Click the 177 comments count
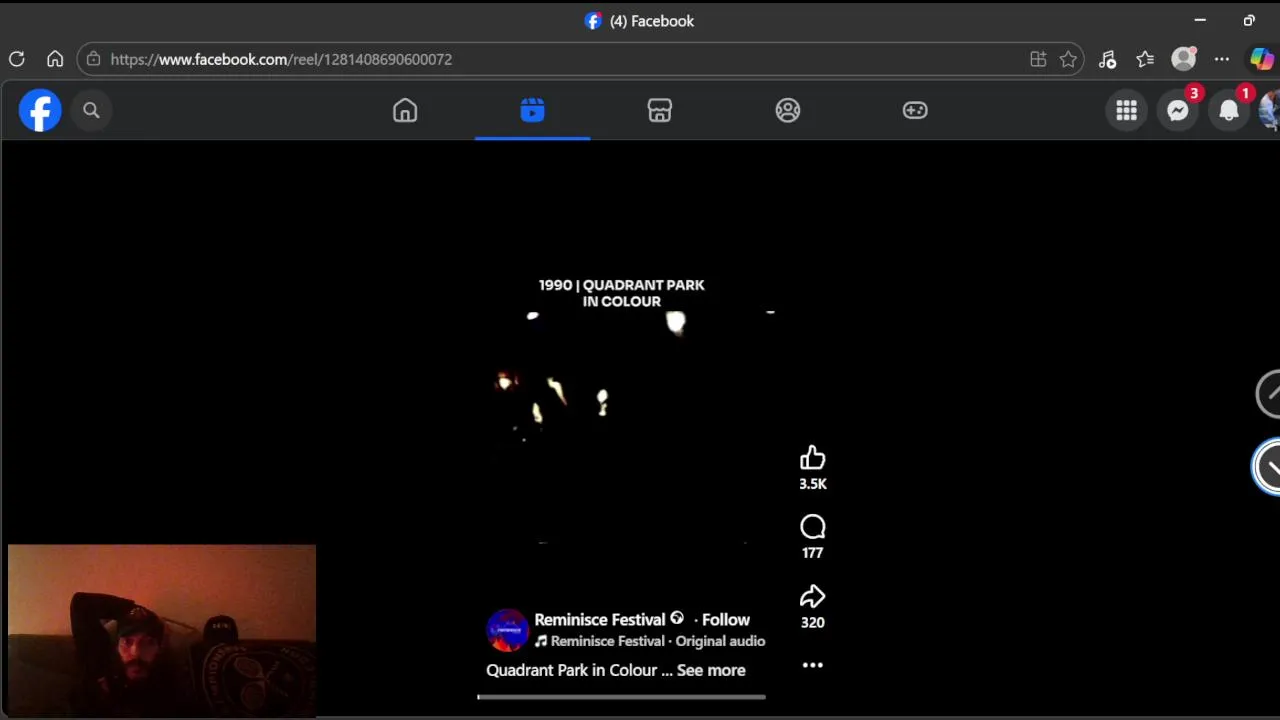The height and width of the screenshot is (720, 1280). pyautogui.click(x=812, y=553)
